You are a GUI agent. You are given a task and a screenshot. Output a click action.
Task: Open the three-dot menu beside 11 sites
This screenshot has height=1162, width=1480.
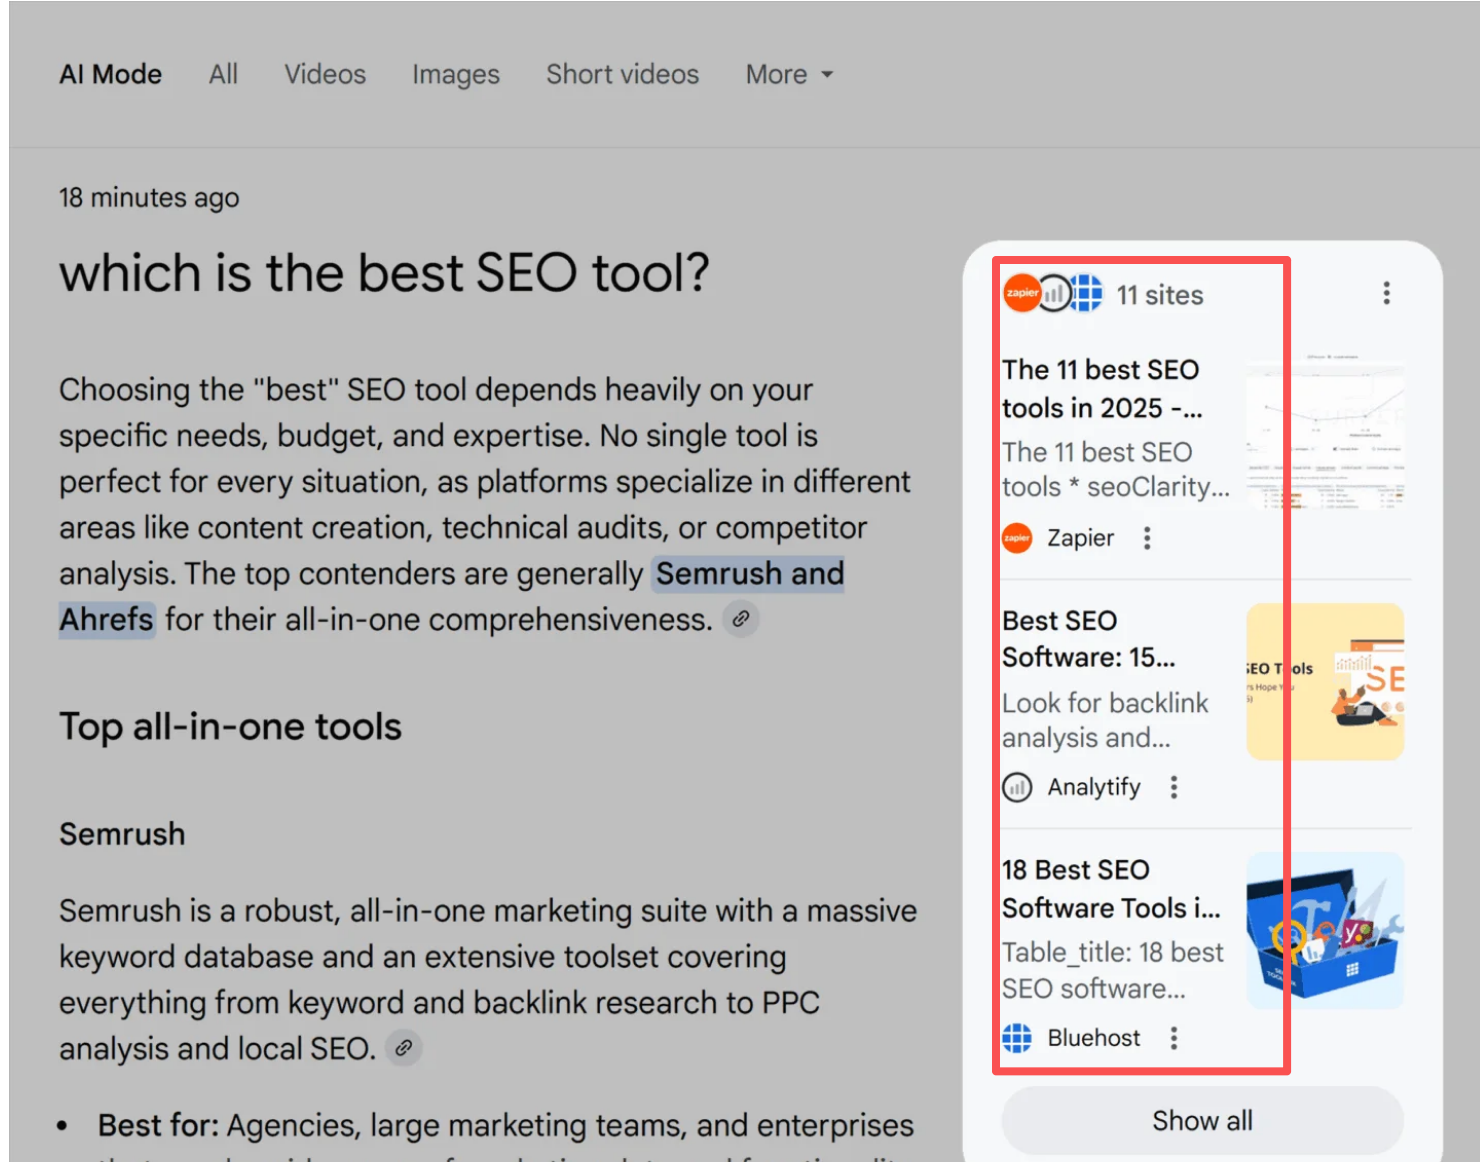[x=1386, y=293]
